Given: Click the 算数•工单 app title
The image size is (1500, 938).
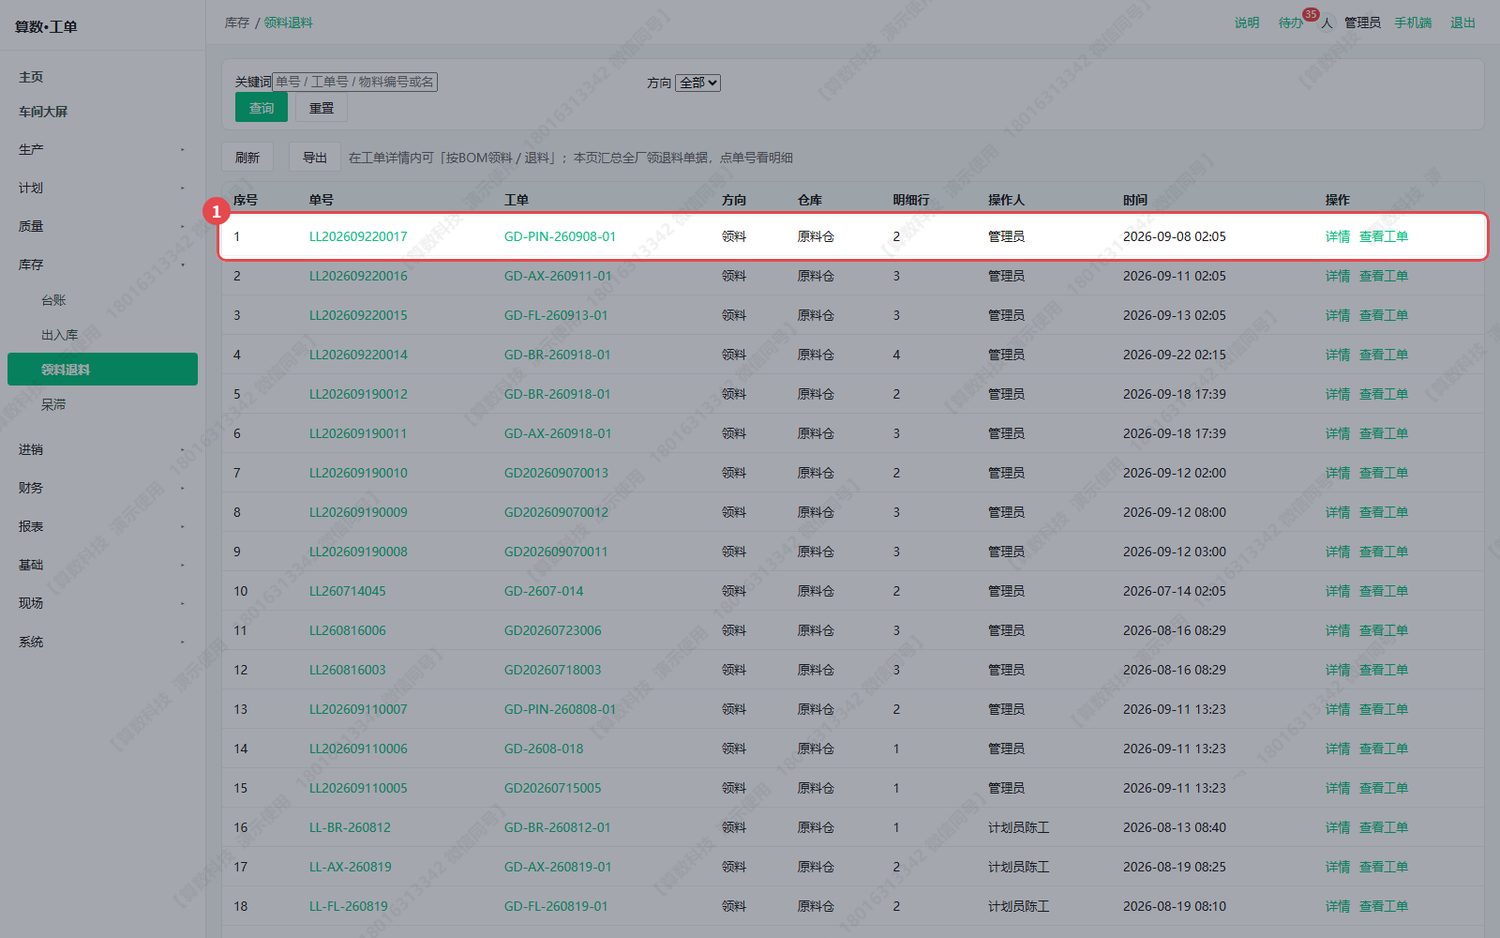Looking at the screenshot, I should [x=46, y=27].
